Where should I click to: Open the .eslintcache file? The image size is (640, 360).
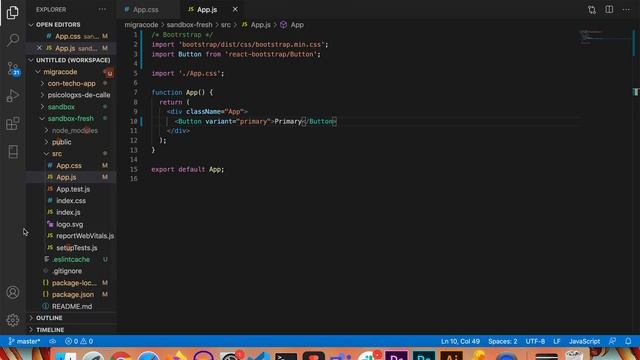point(71,259)
